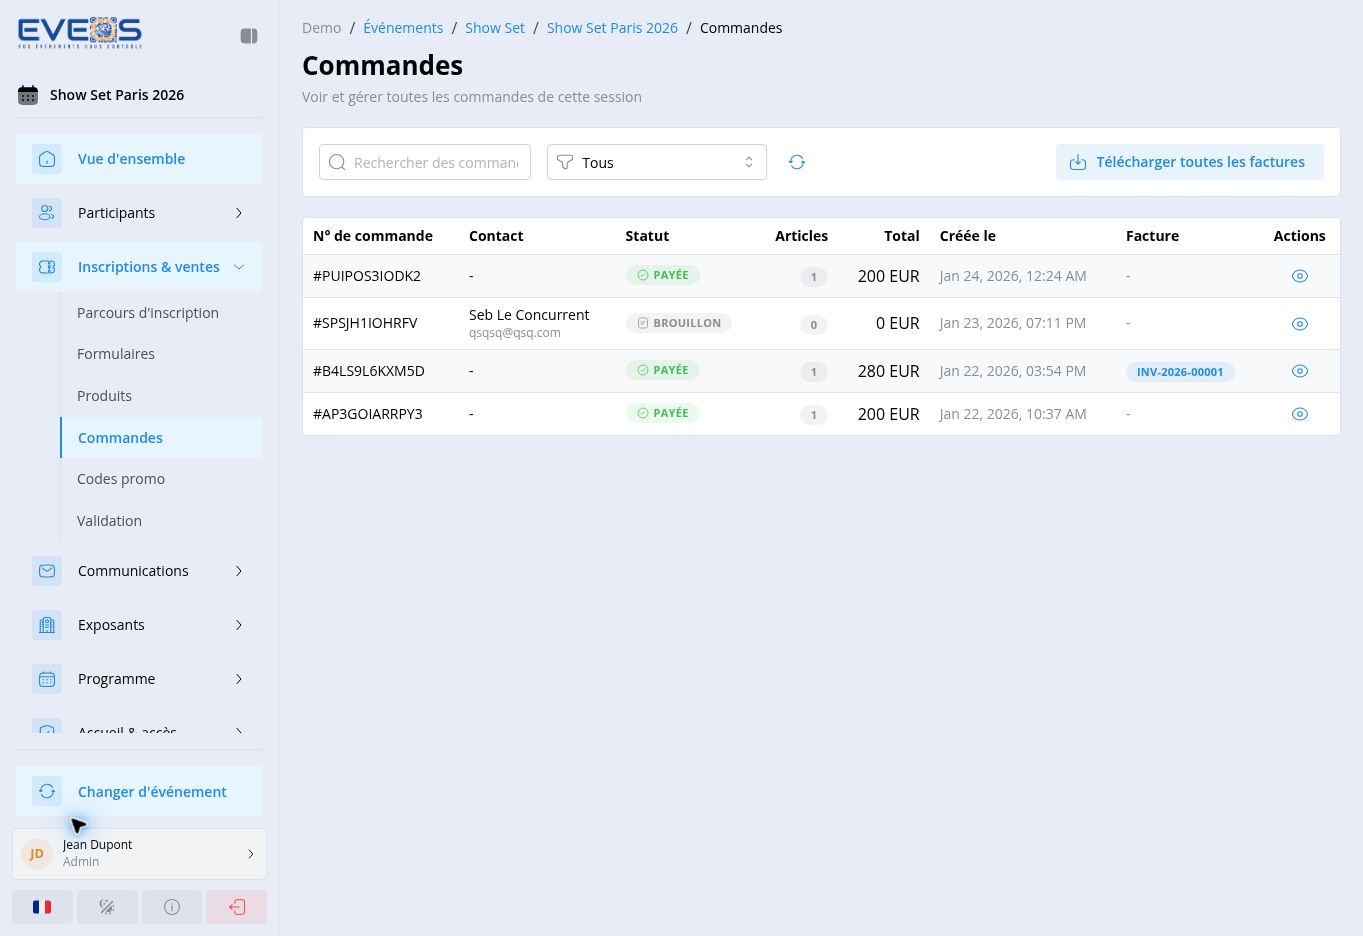
Task: Open the Jean Dupont user menu
Action: [x=140, y=853]
